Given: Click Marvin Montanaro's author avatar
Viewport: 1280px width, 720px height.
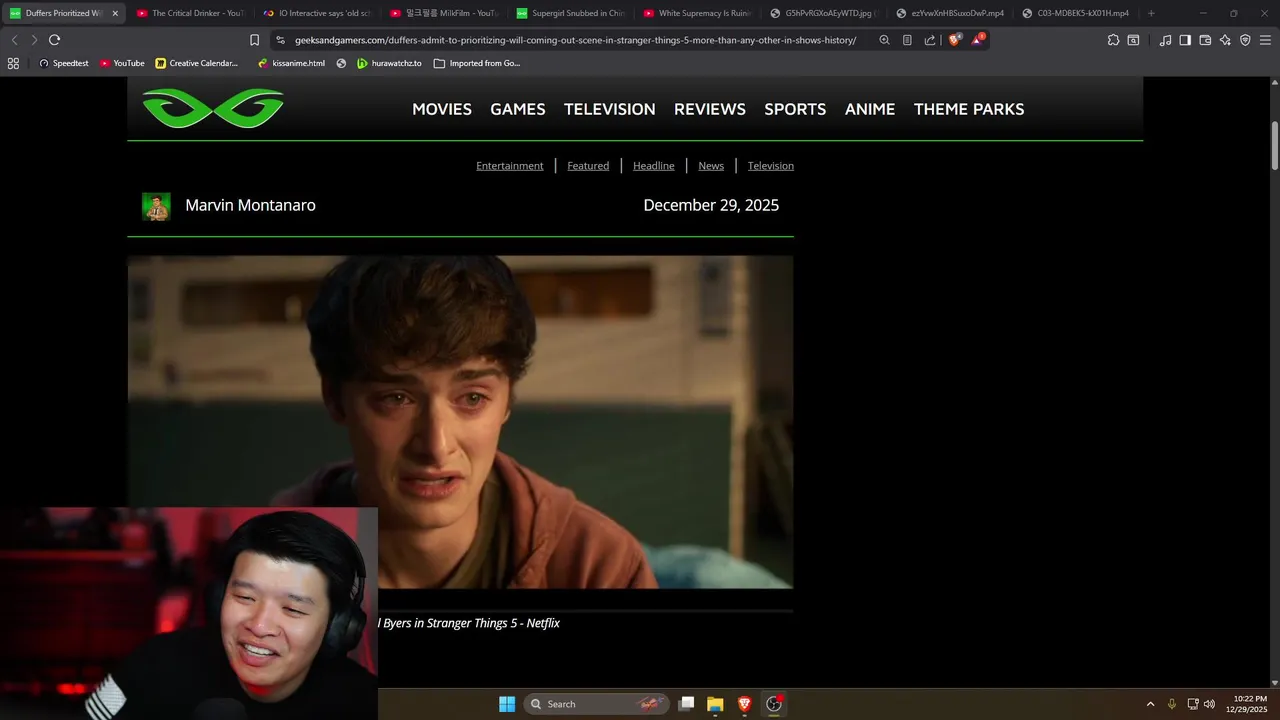Looking at the screenshot, I should (x=156, y=206).
